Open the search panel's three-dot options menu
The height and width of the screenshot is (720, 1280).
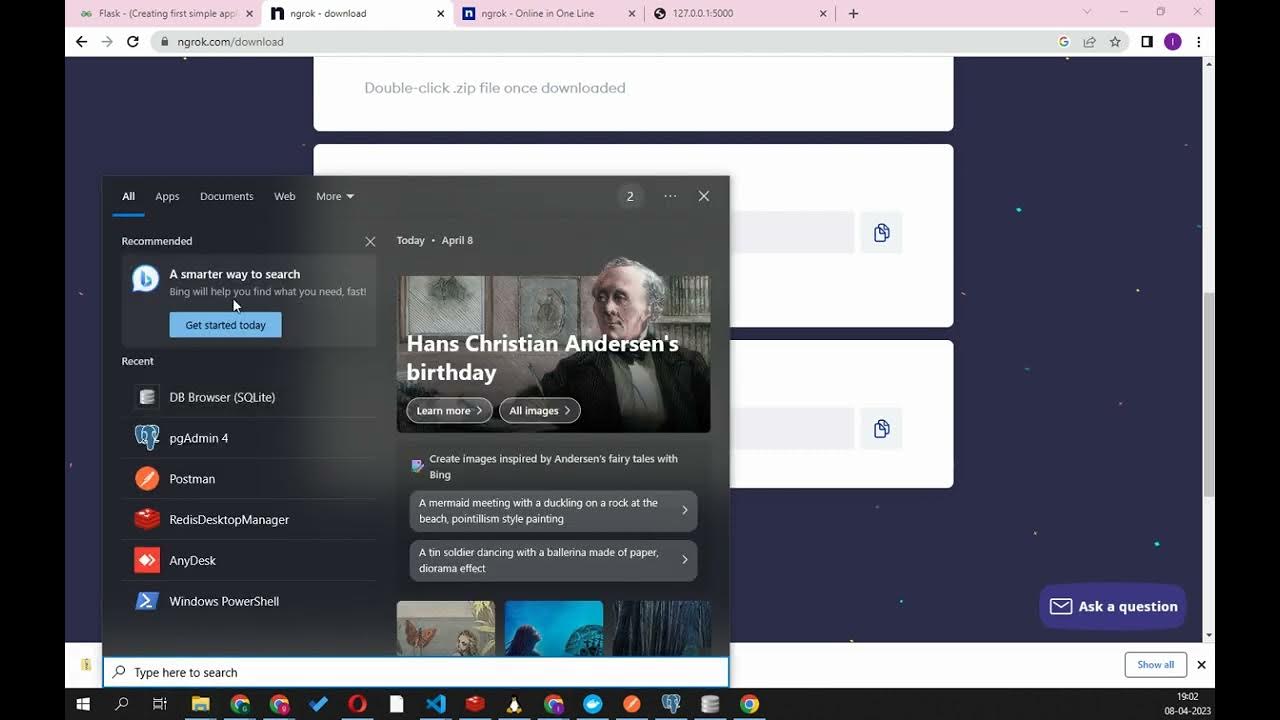click(x=670, y=196)
